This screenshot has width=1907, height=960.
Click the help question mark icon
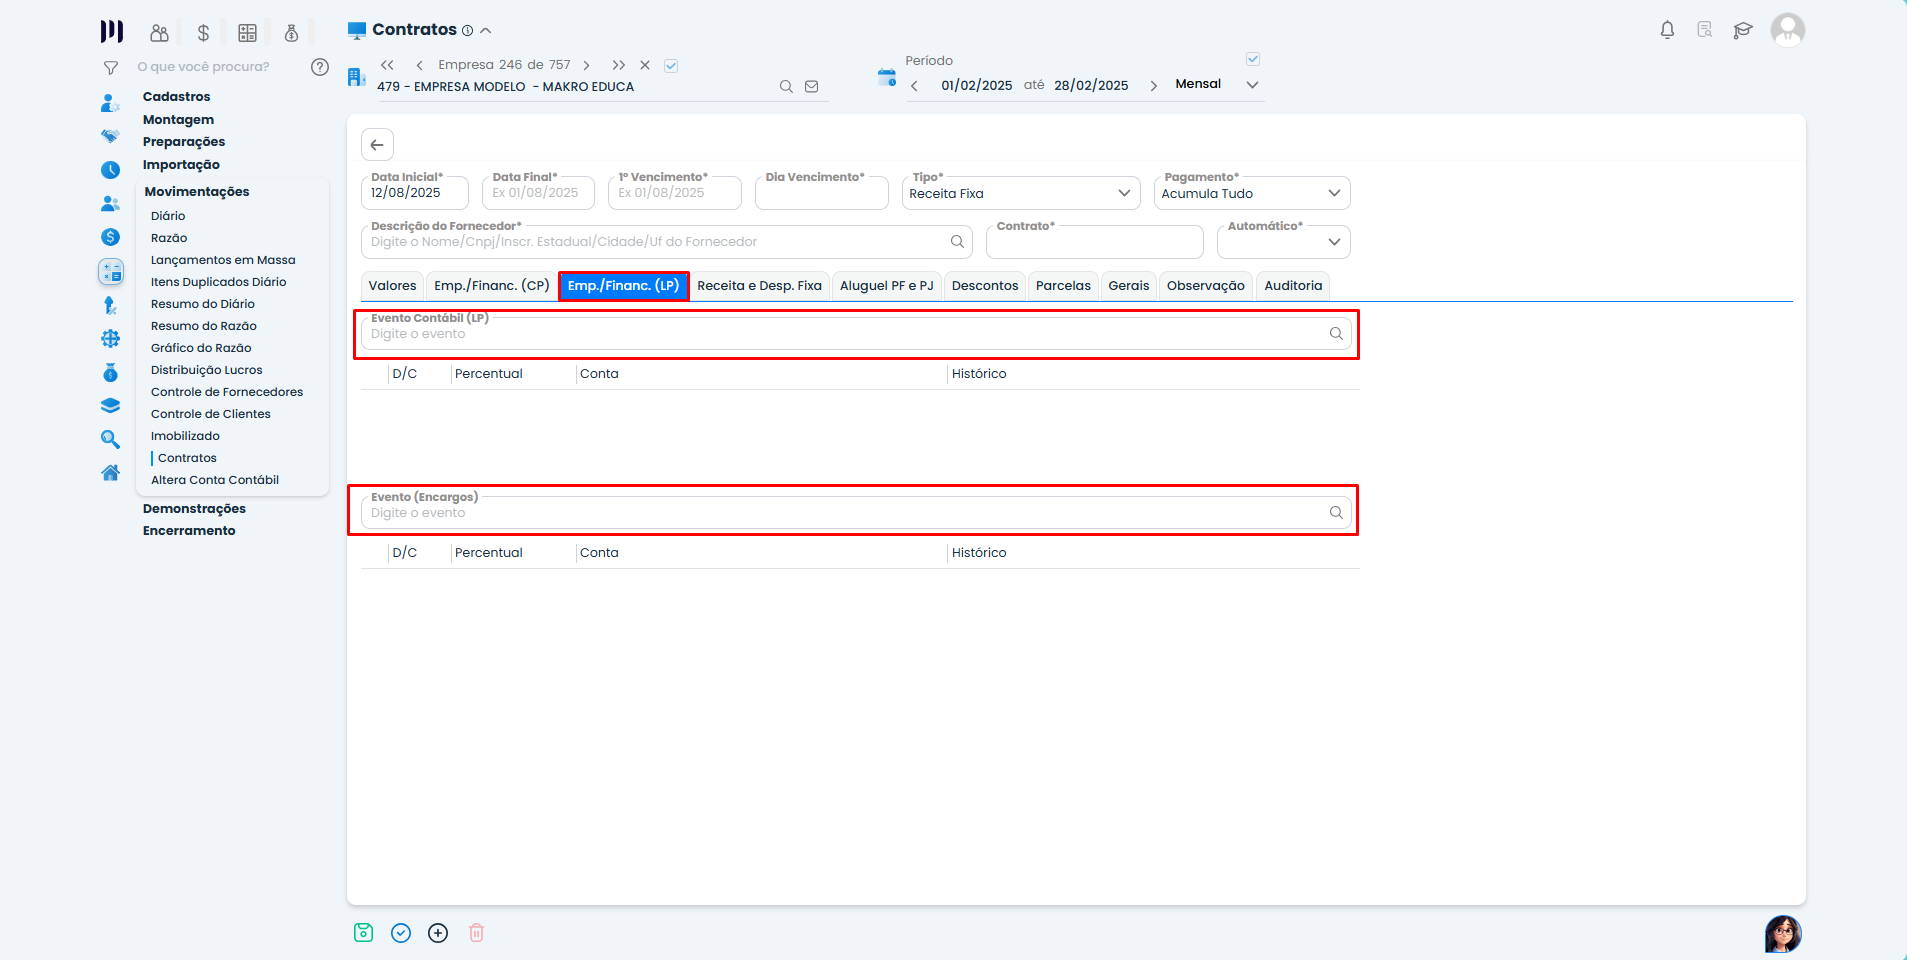(320, 67)
